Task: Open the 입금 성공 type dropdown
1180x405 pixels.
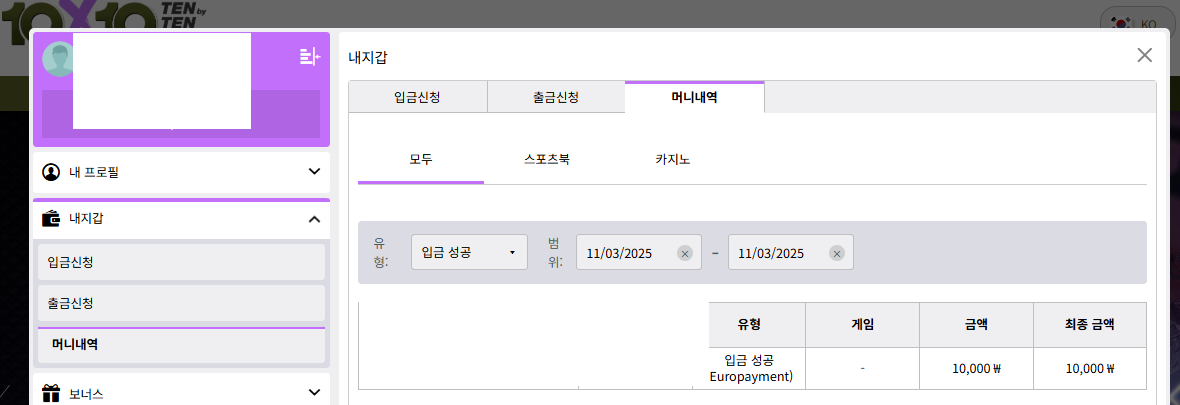Action: tap(469, 253)
